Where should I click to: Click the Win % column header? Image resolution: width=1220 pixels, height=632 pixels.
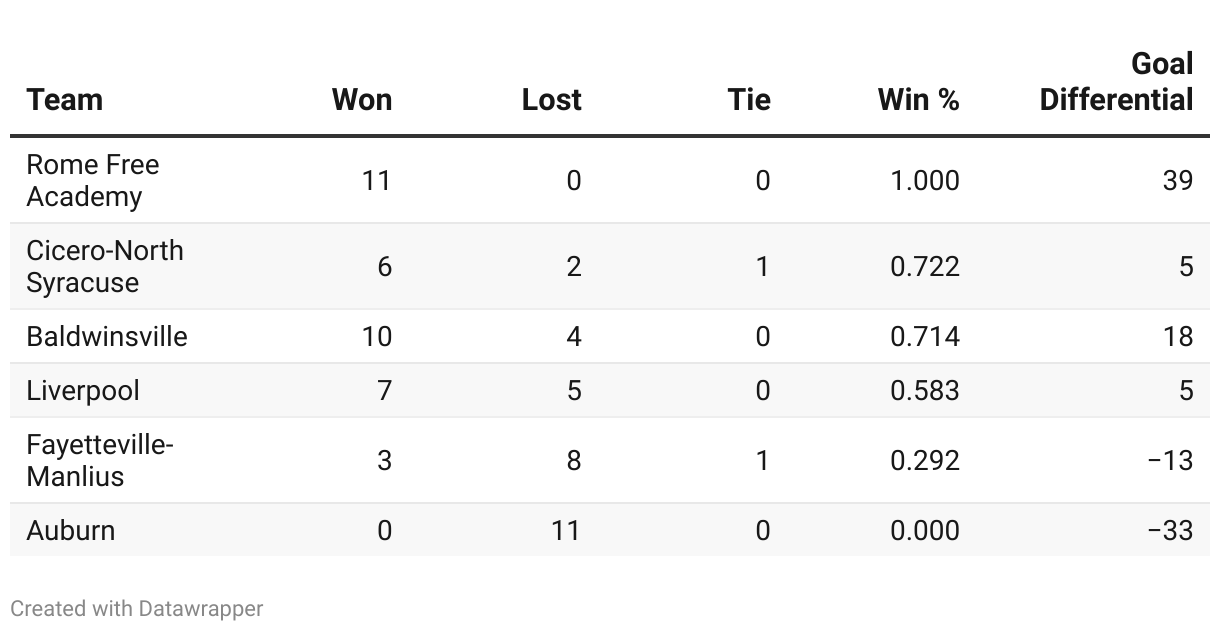coord(918,100)
